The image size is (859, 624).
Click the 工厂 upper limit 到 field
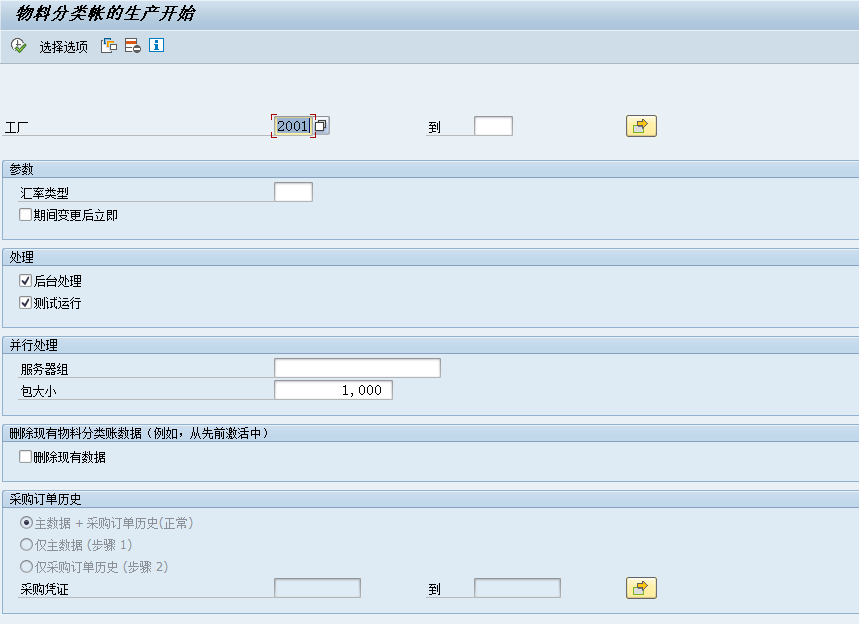click(493, 126)
